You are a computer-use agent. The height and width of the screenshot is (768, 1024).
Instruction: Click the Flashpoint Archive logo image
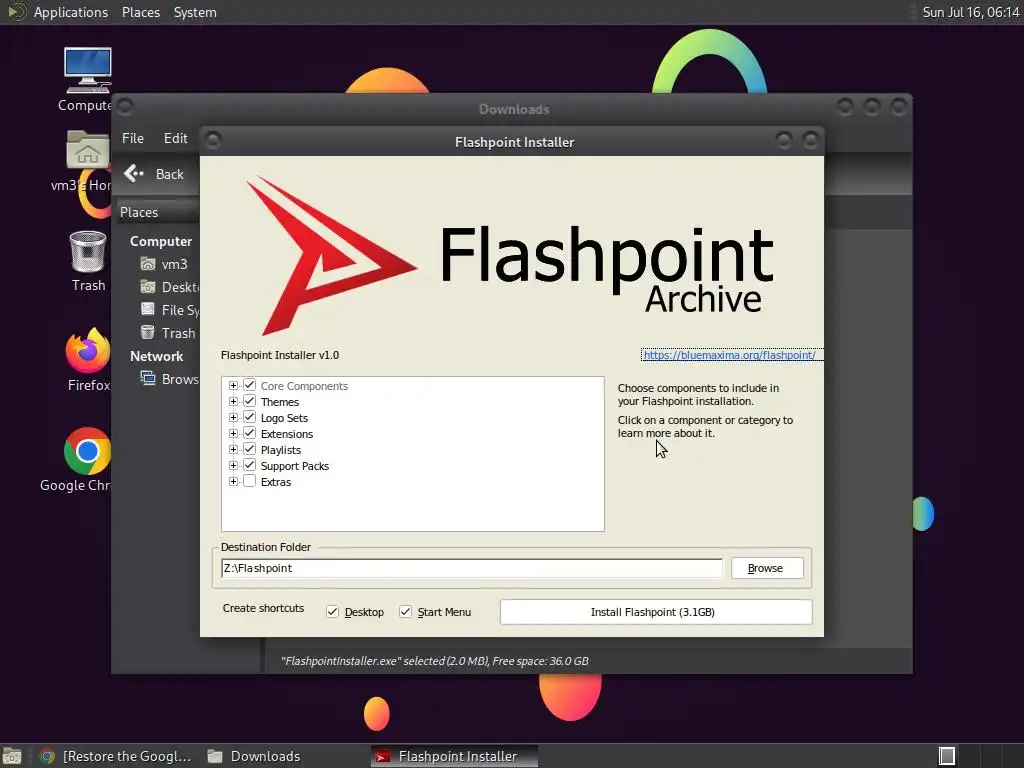pos(511,255)
